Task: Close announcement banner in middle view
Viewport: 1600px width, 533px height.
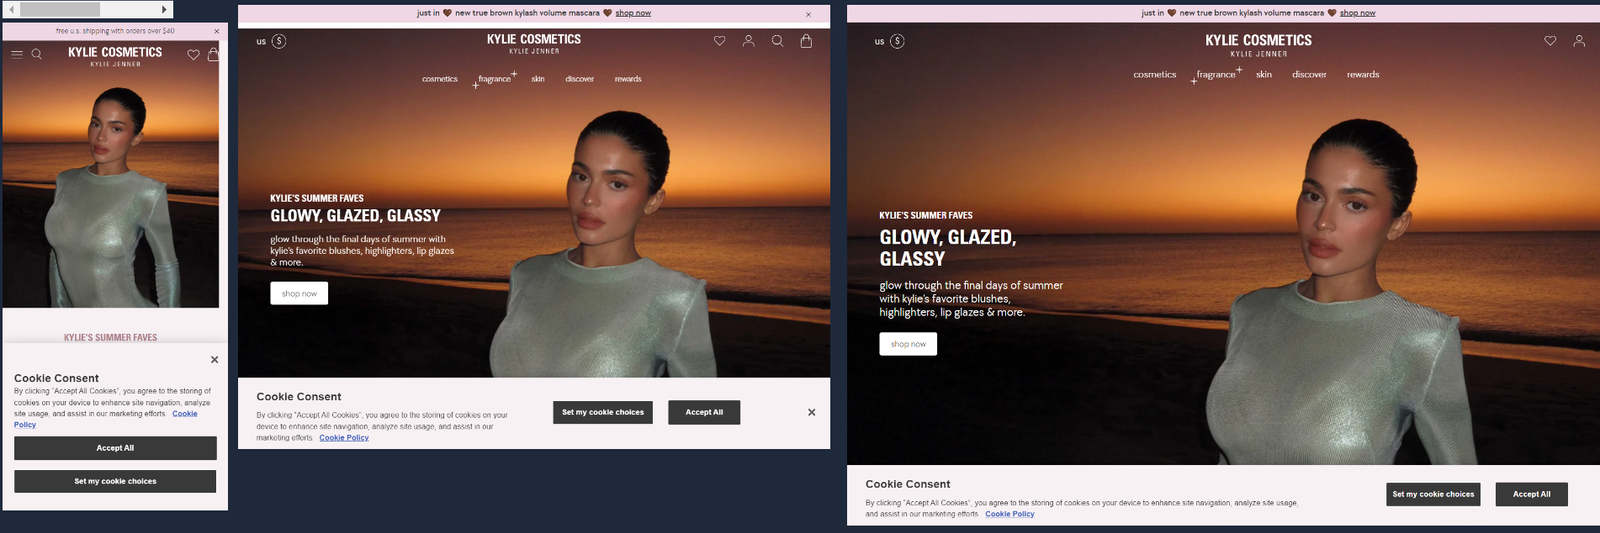Action: (x=809, y=14)
